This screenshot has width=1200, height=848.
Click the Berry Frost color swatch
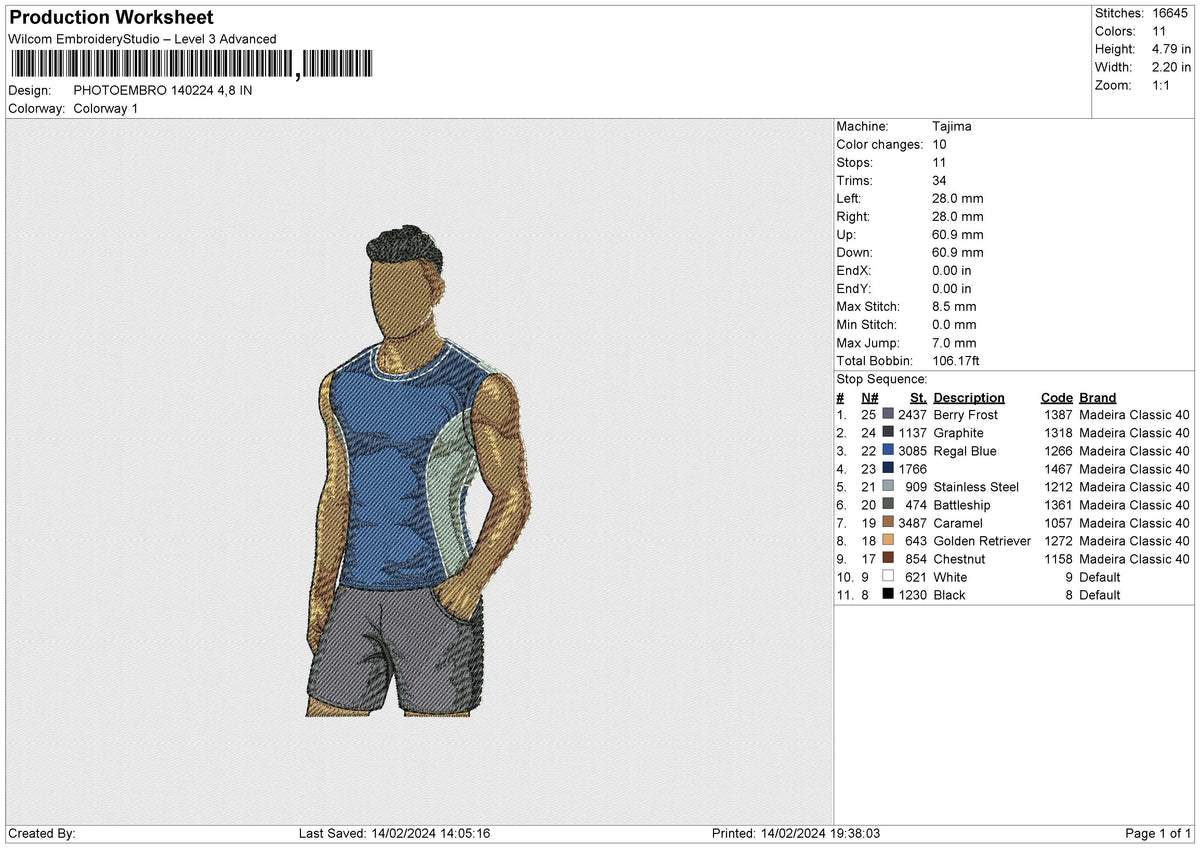(888, 414)
